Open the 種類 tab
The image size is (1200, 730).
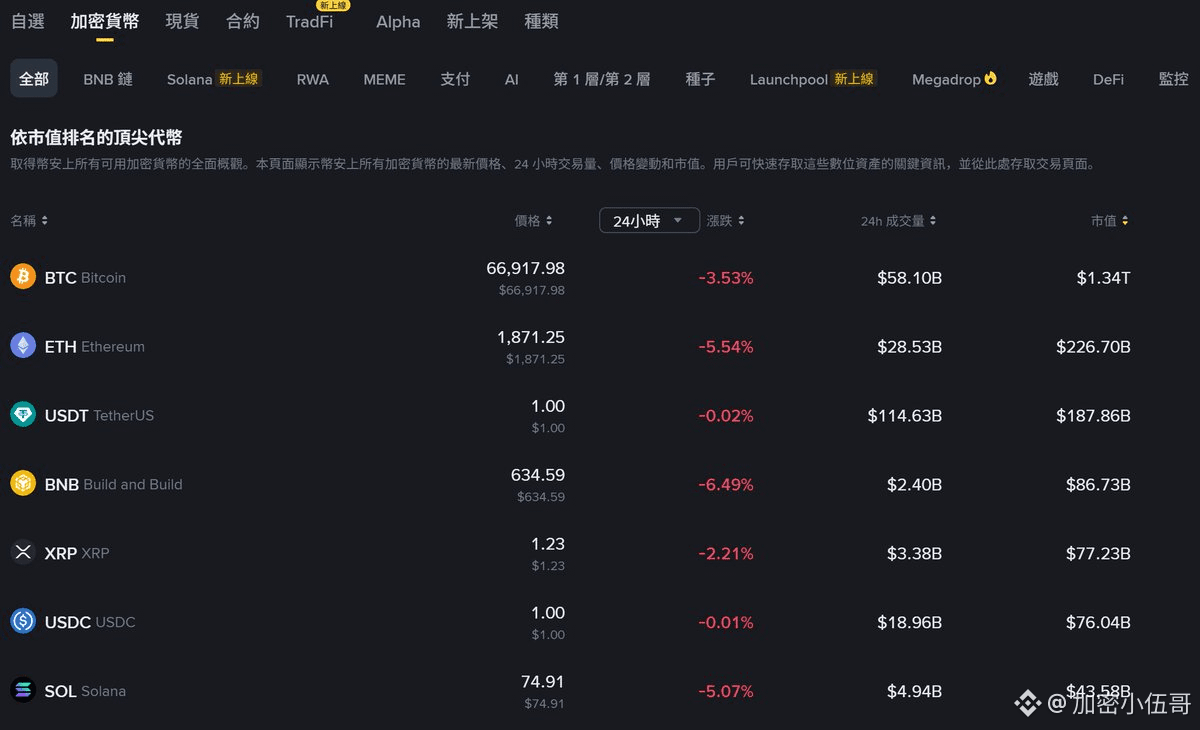[542, 21]
